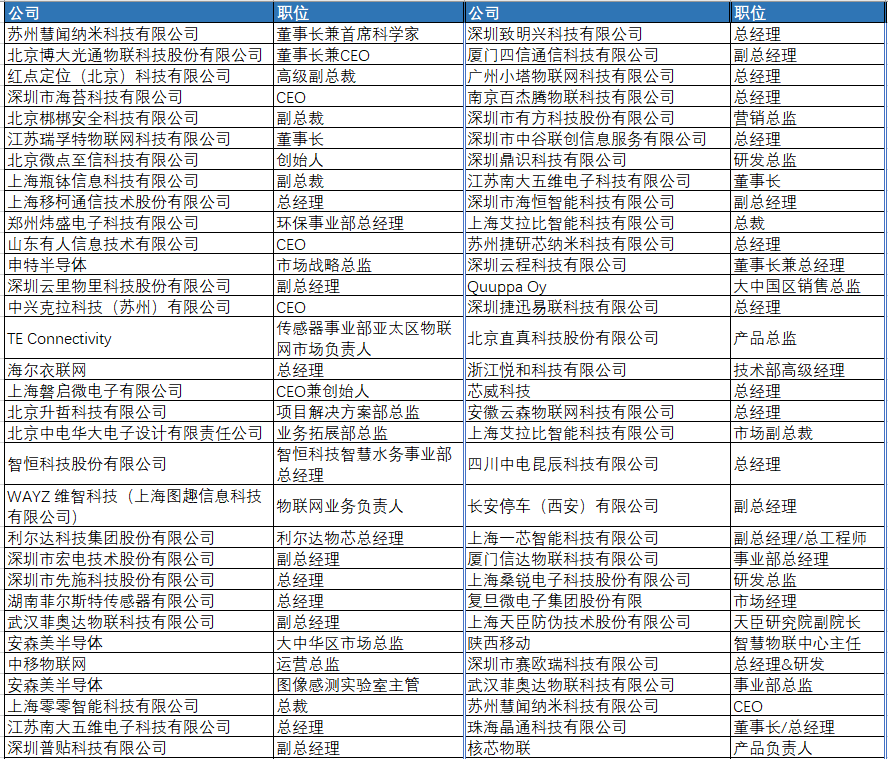Click 深圳致明兴科技有限公司
The width and height of the screenshot is (888, 759).
click(597, 34)
